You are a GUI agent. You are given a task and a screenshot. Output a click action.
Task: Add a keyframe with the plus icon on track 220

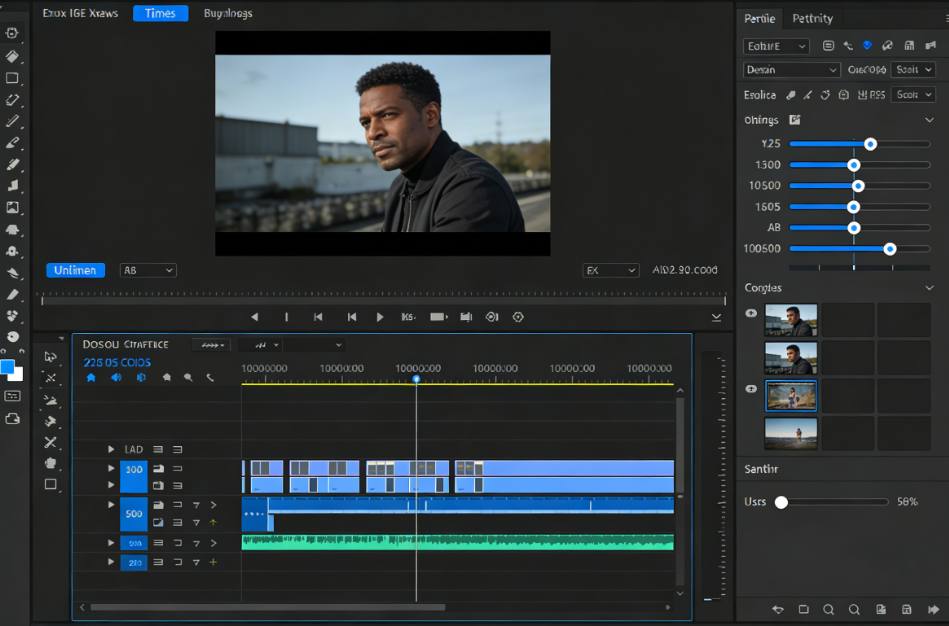tap(213, 562)
